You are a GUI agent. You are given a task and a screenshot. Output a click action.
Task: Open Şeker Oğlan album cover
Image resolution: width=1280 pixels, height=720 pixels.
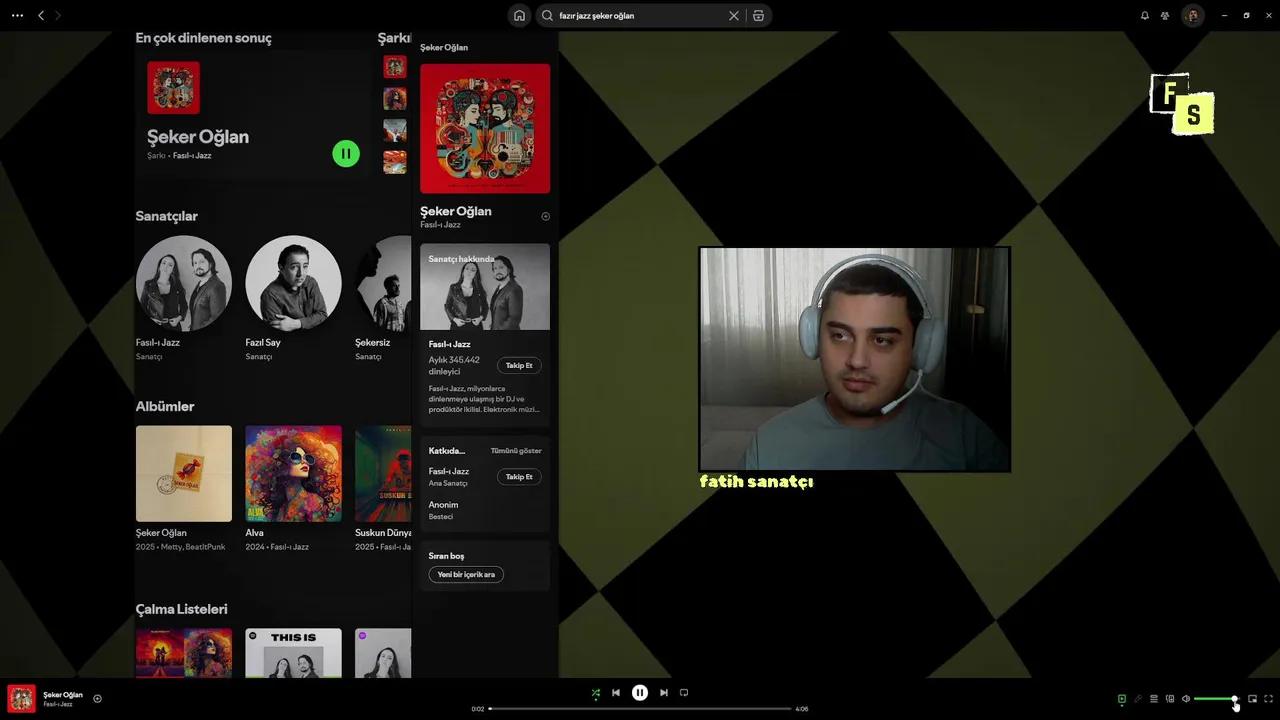[184, 474]
